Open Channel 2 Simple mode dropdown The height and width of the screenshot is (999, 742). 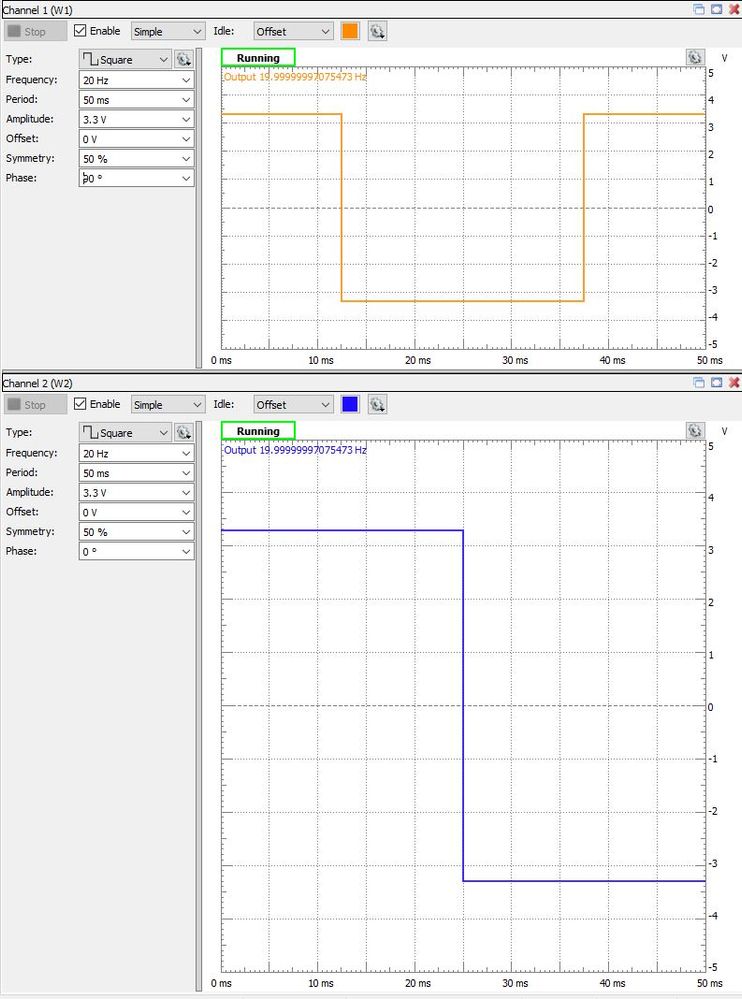[168, 405]
